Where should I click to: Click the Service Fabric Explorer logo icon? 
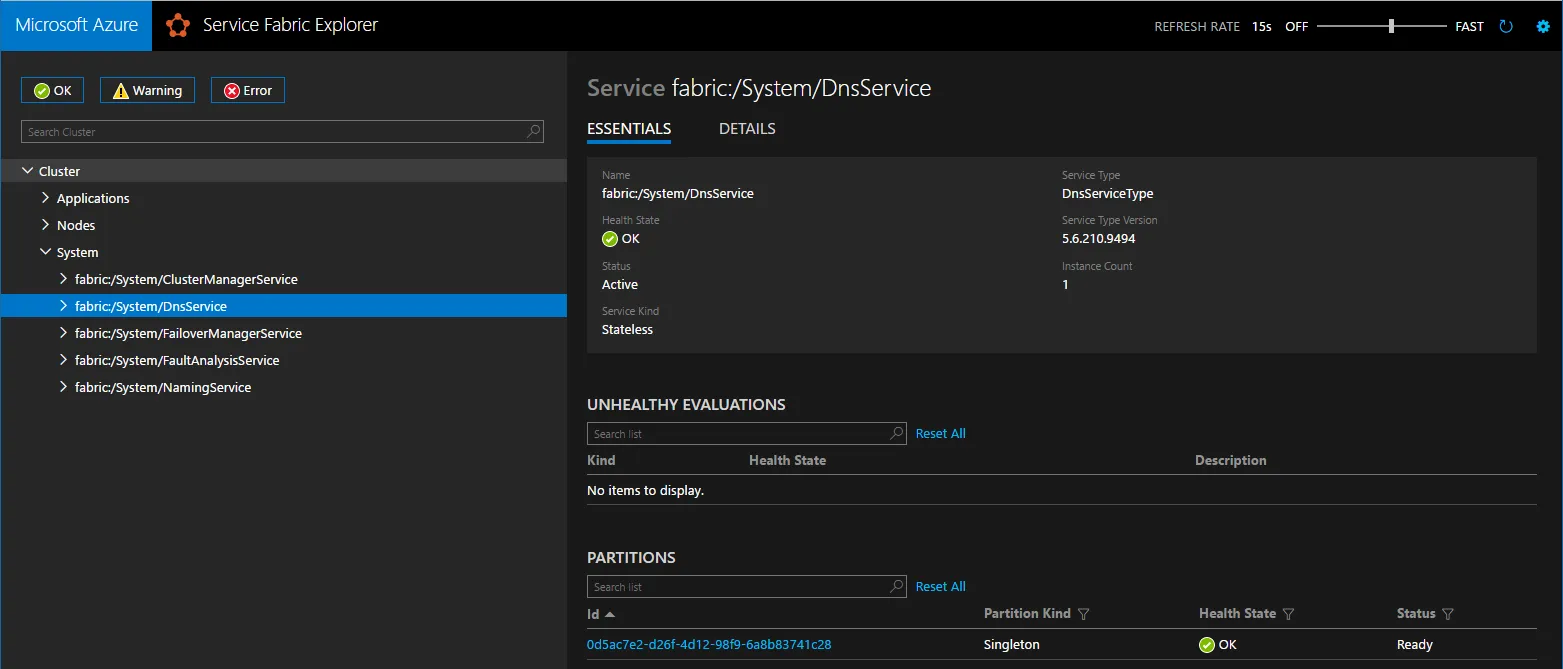click(x=178, y=26)
